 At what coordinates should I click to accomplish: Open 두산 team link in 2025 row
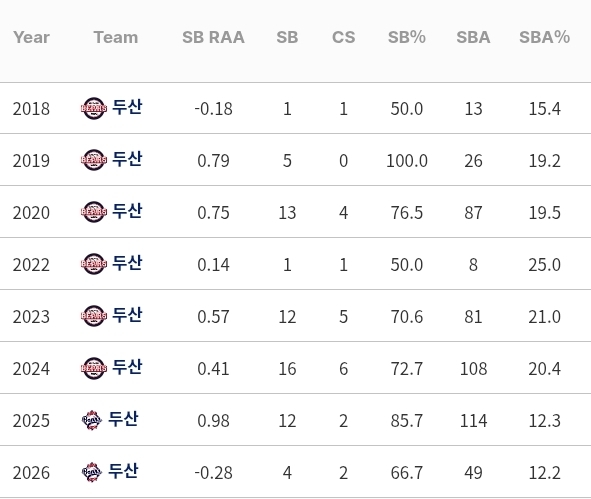click(123, 419)
